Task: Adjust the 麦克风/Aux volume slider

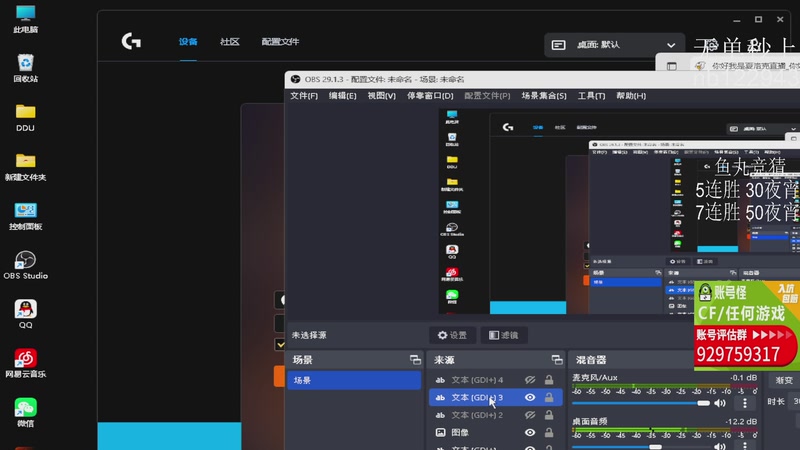Action: coord(641,403)
